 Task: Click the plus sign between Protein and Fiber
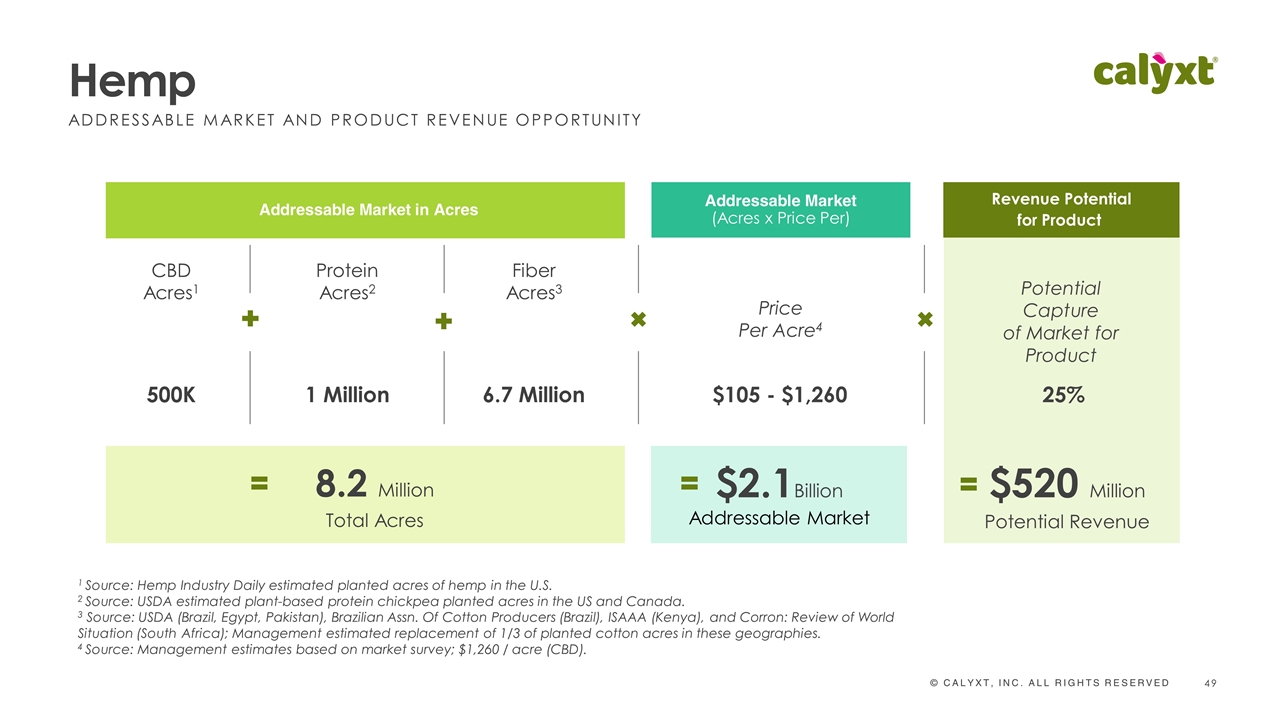pos(443,322)
